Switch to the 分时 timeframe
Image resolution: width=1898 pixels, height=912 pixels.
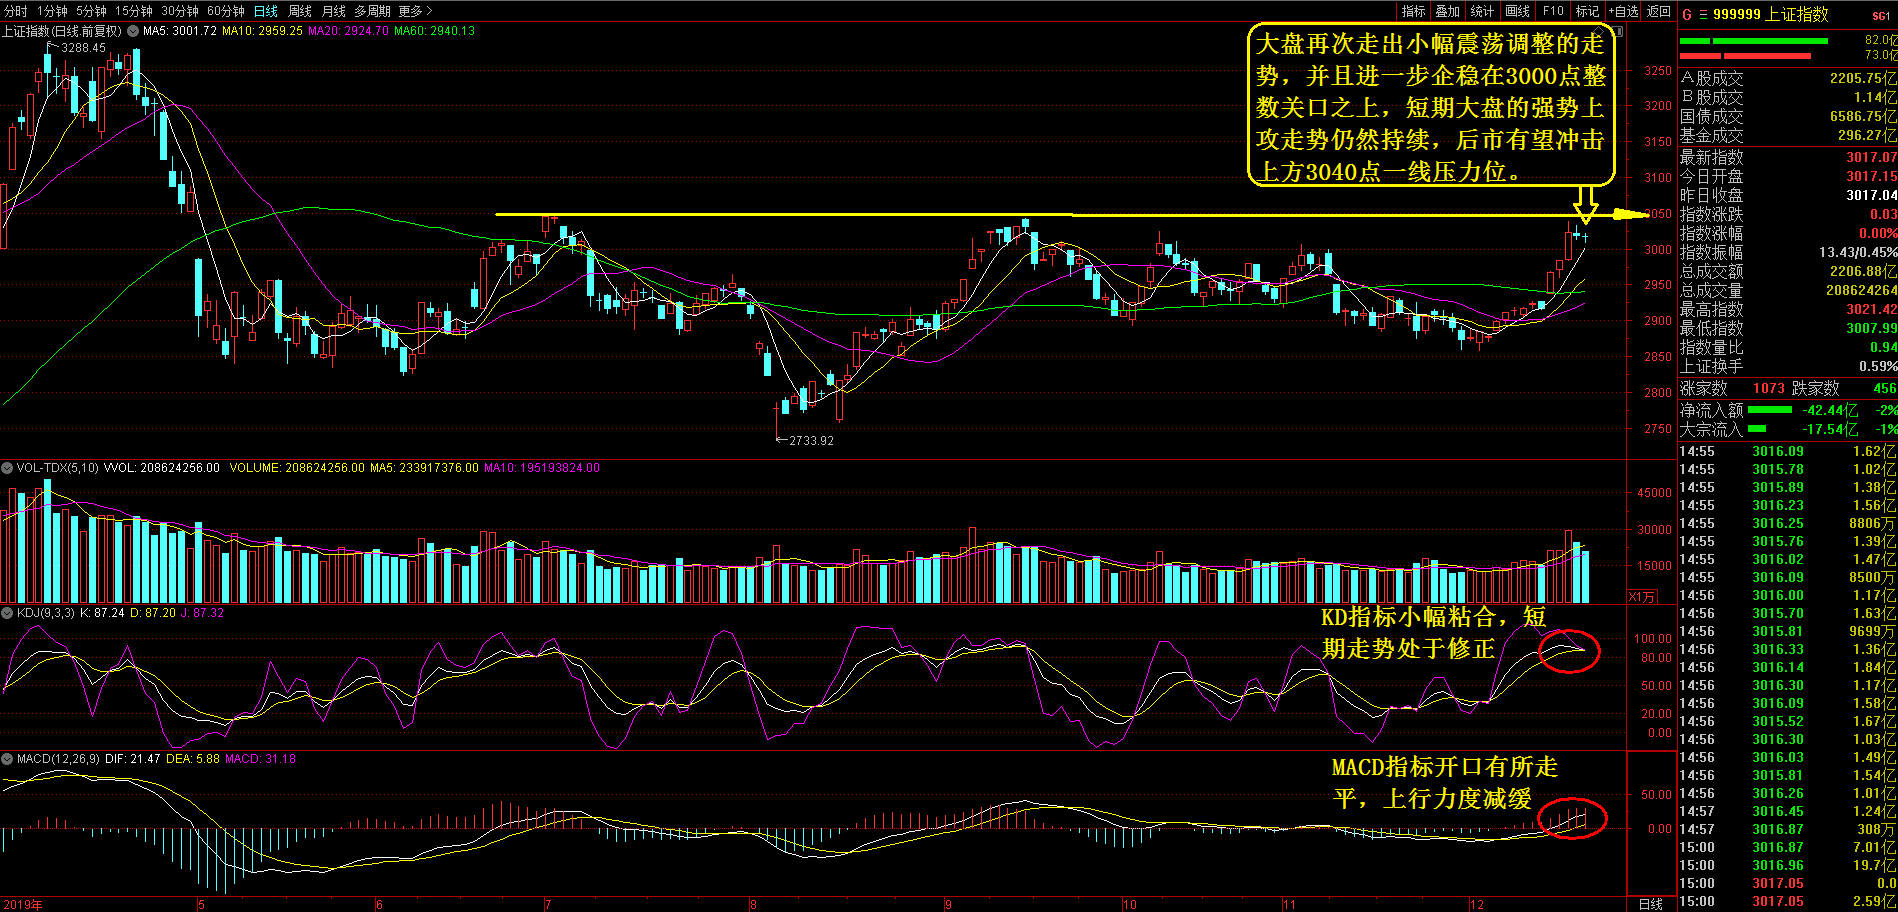click(x=15, y=11)
